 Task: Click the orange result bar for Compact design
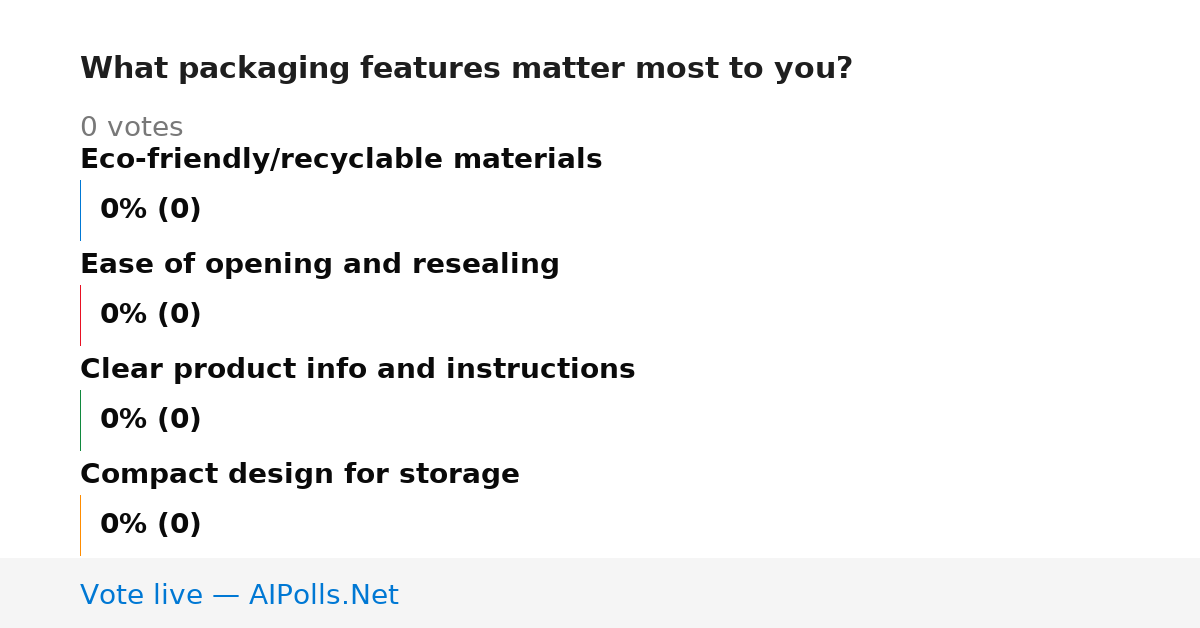point(80,525)
